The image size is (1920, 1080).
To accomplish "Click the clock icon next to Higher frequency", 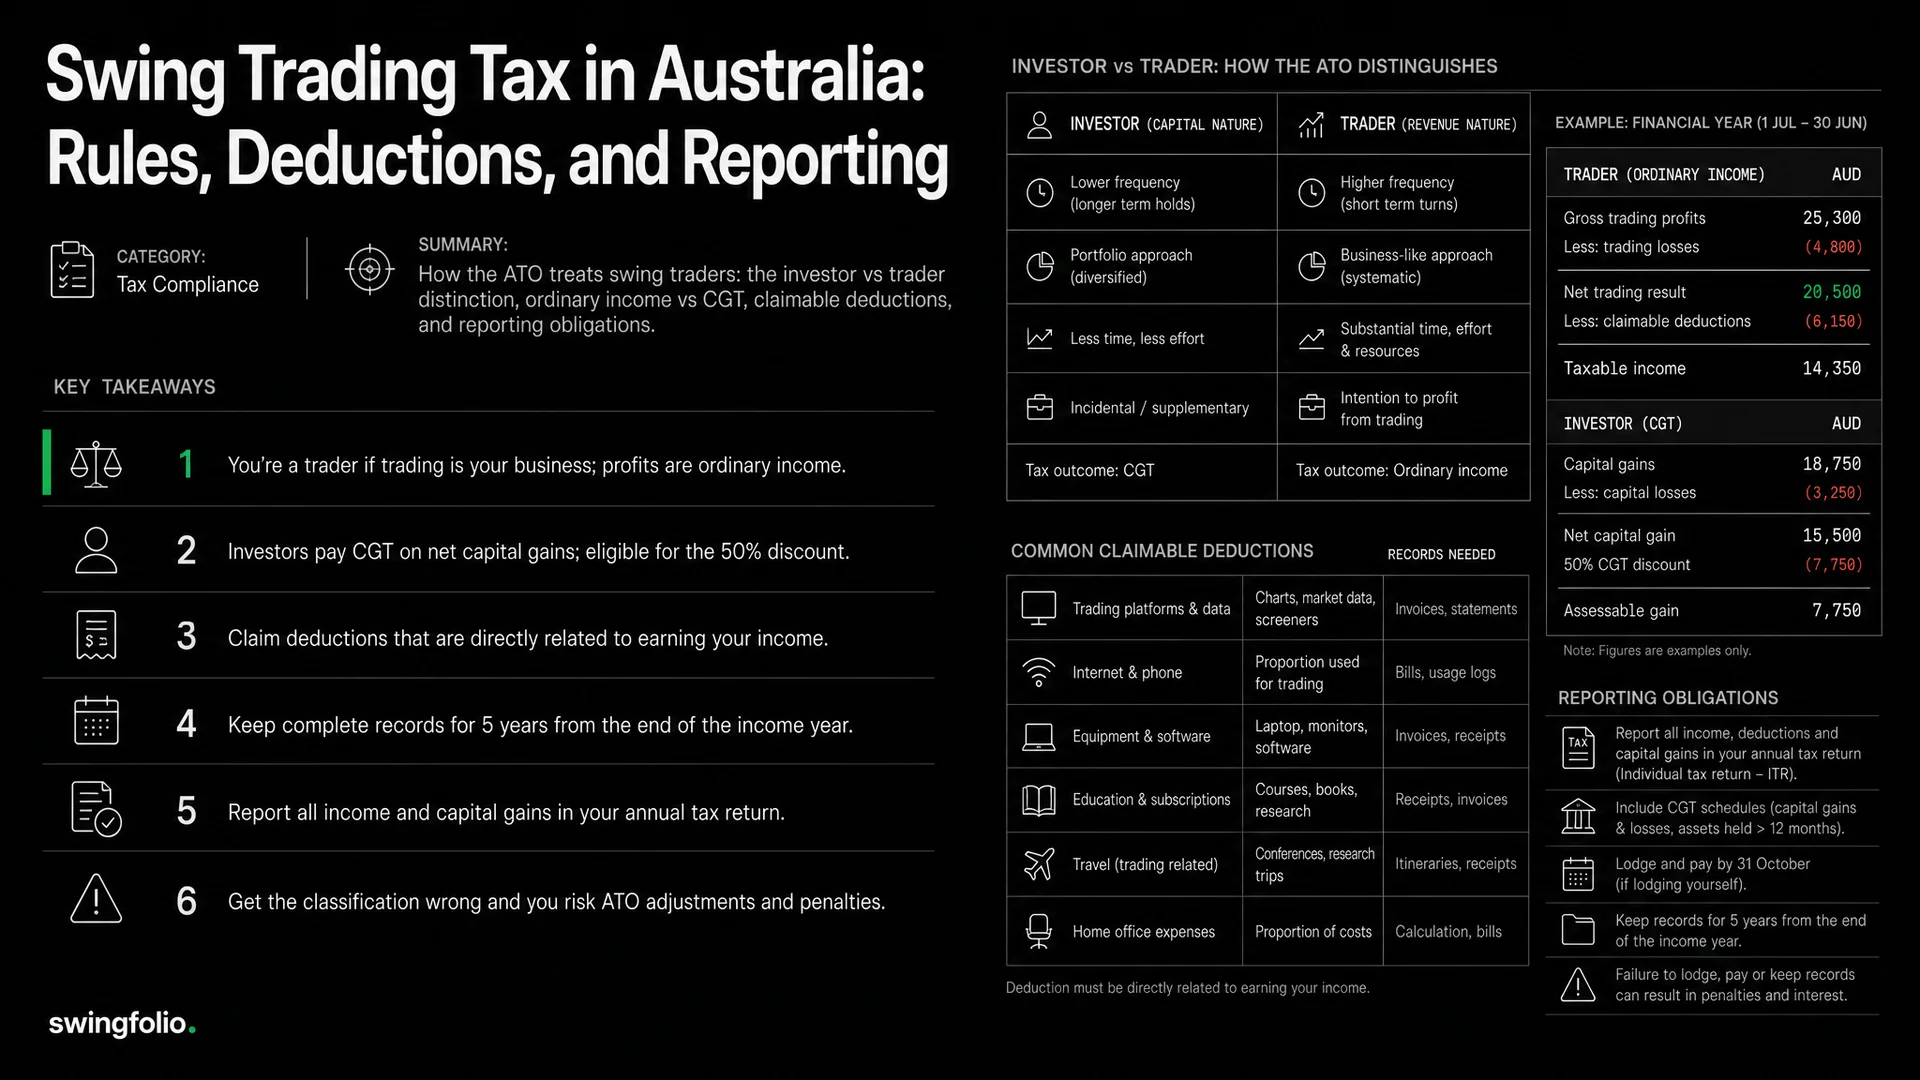I will tap(1311, 193).
